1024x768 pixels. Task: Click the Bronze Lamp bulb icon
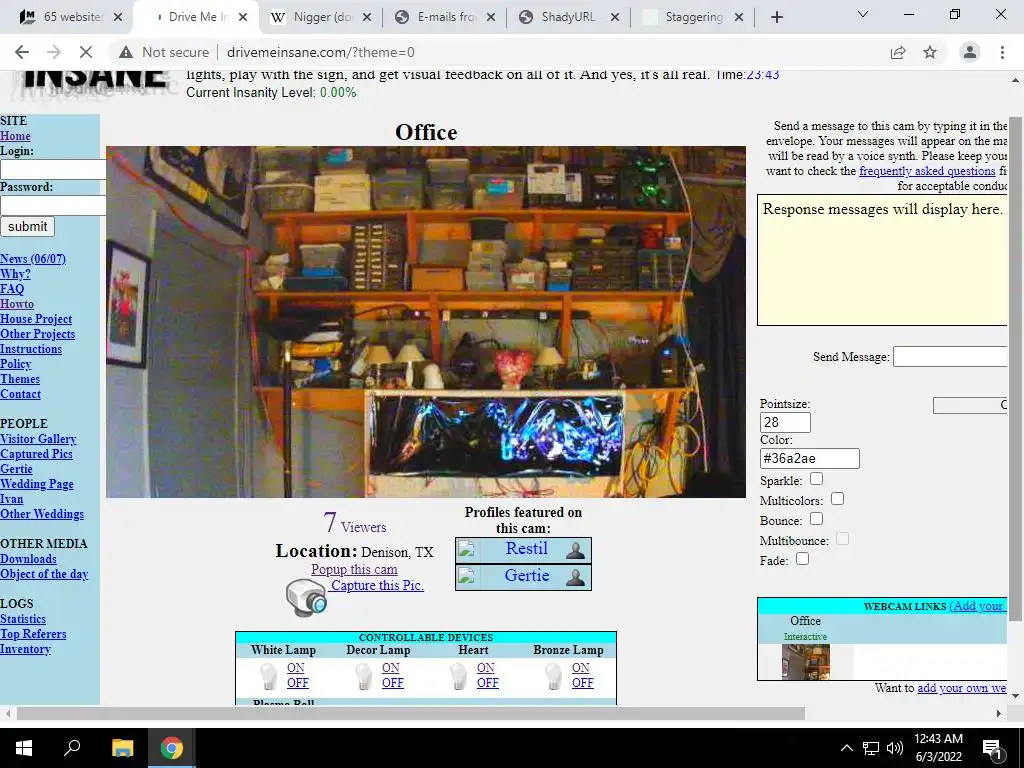pos(554,676)
